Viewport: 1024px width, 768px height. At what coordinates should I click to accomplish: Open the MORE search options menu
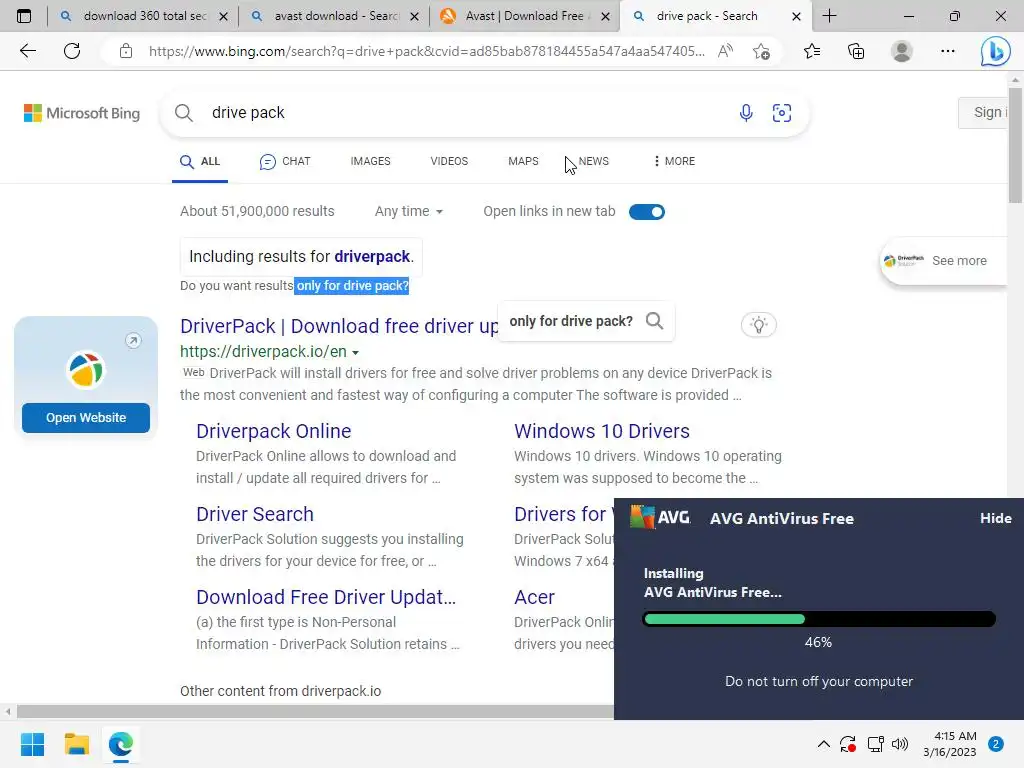674,161
